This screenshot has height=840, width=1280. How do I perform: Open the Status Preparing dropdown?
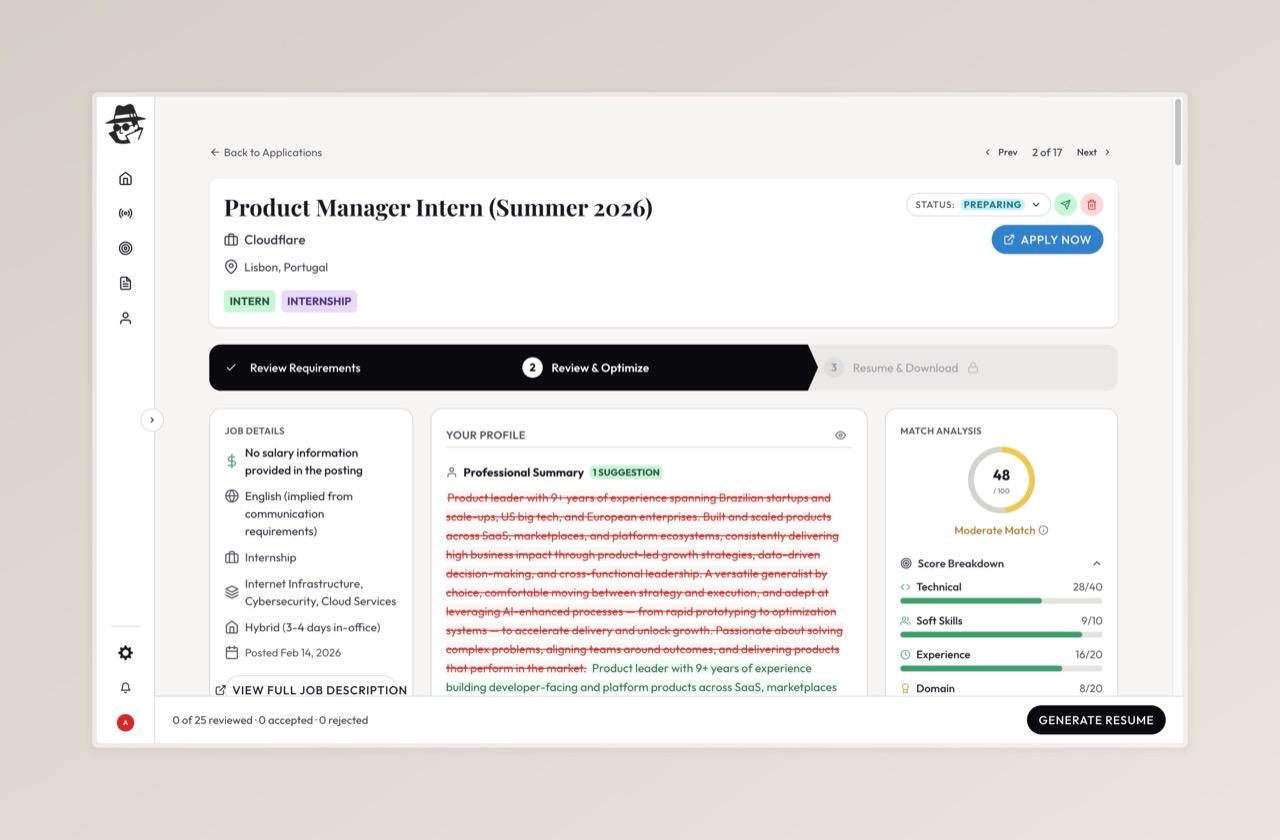977,205
